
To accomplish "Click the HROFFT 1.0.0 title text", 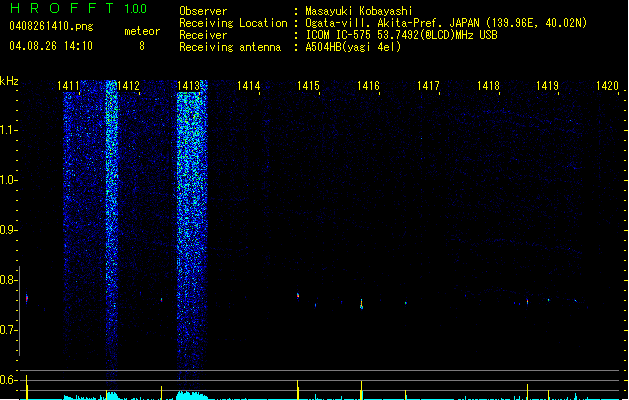I will (x=78, y=8).
